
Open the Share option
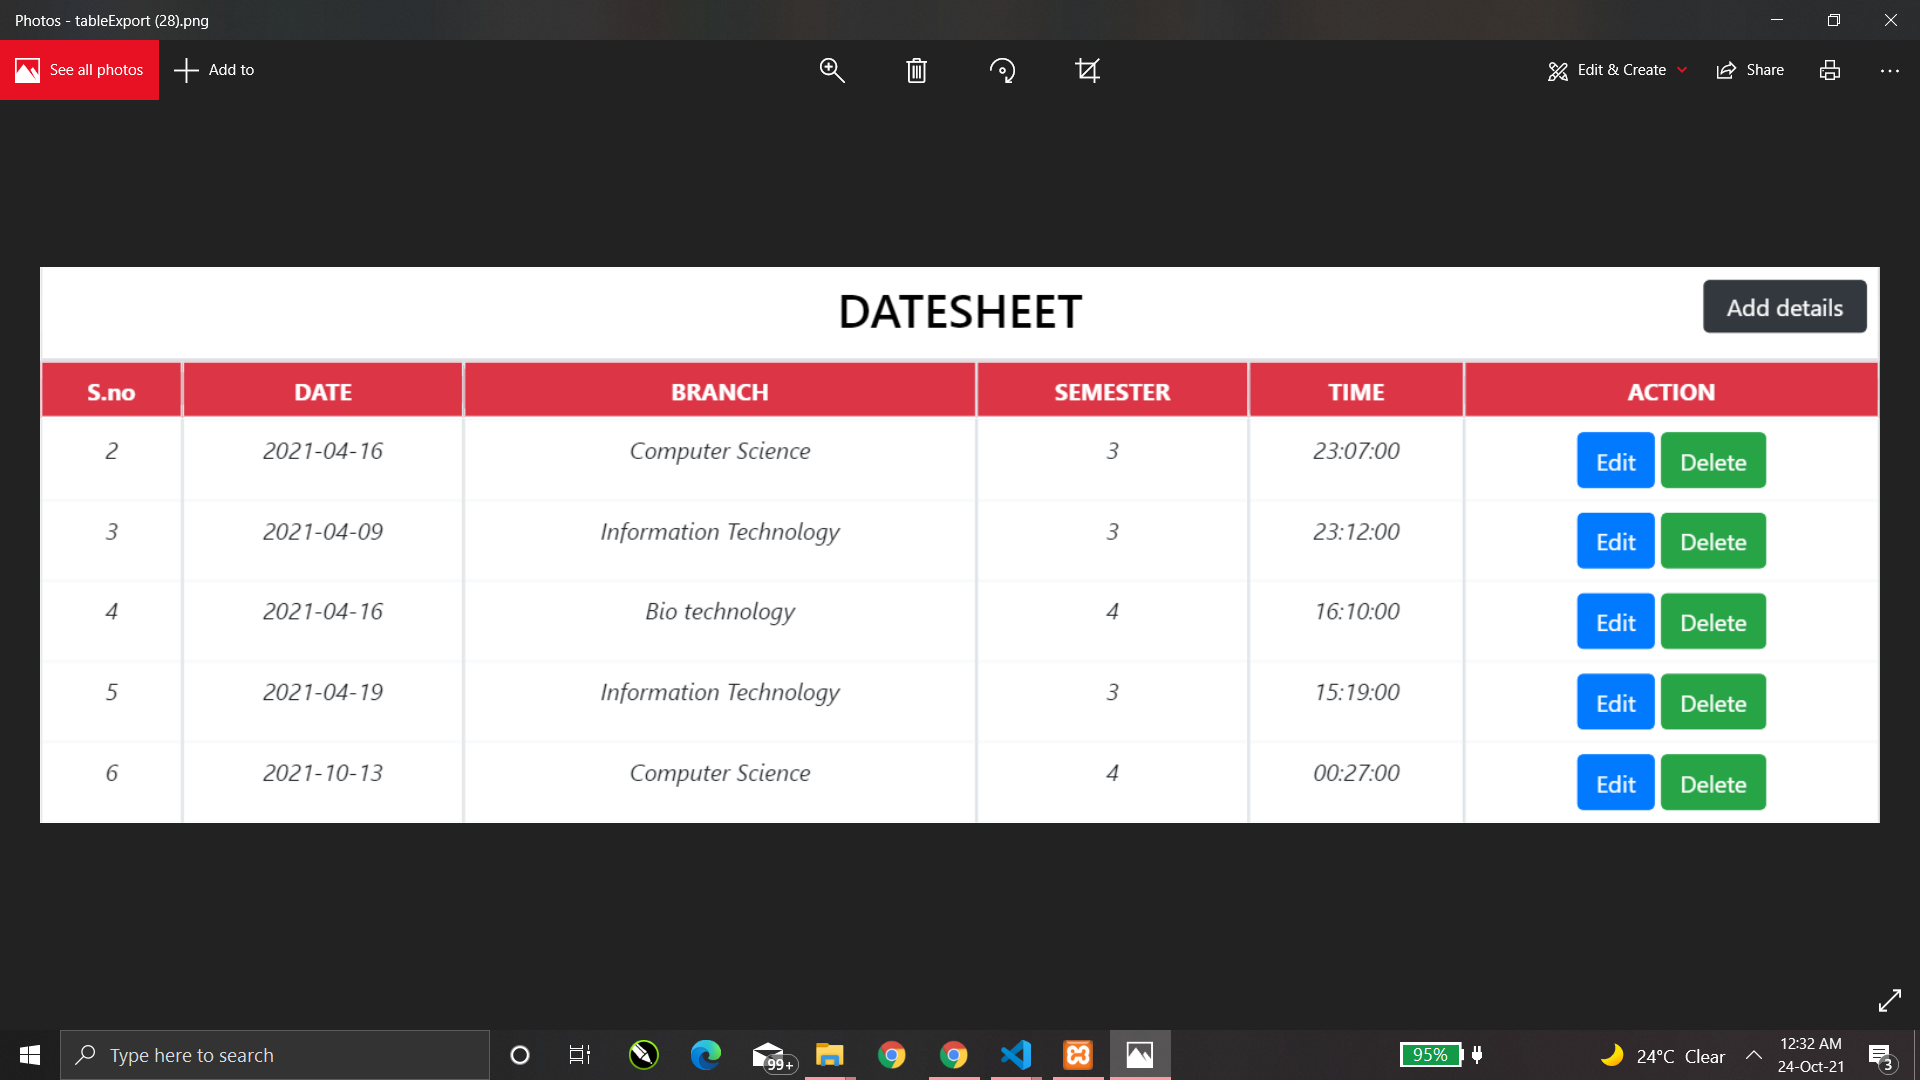point(1750,70)
